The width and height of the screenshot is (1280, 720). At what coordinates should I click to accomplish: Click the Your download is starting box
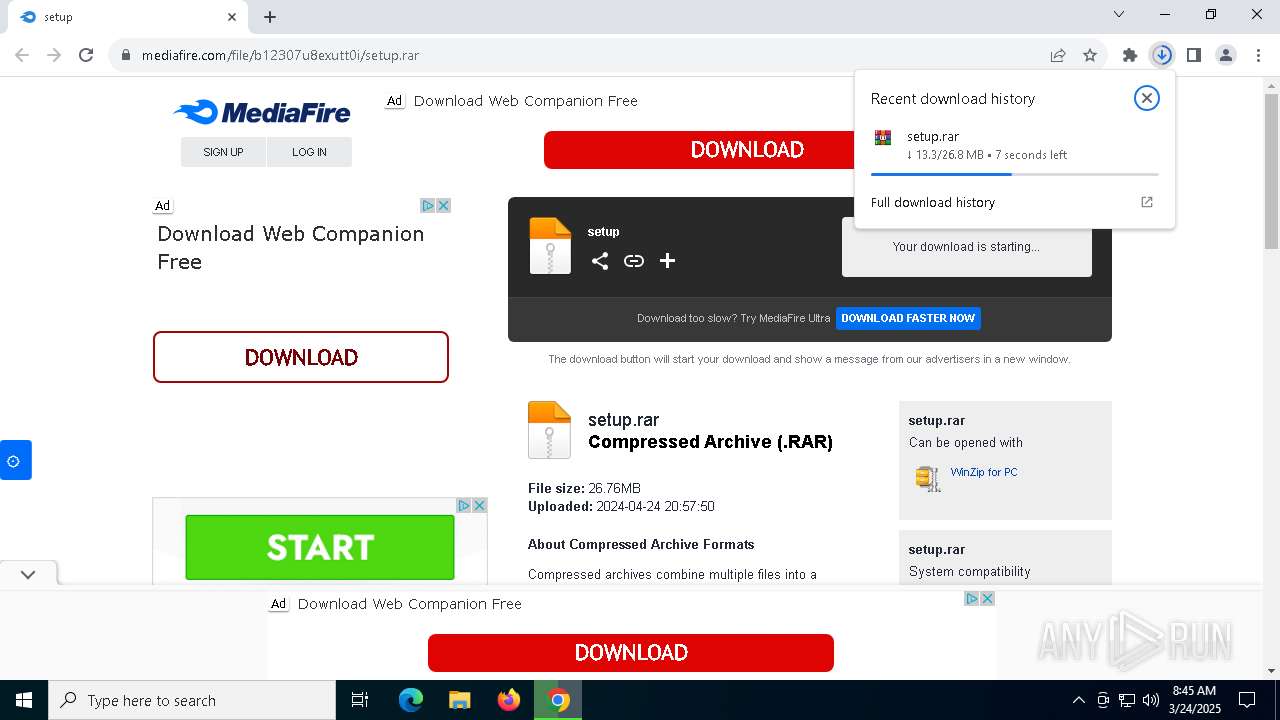click(966, 246)
